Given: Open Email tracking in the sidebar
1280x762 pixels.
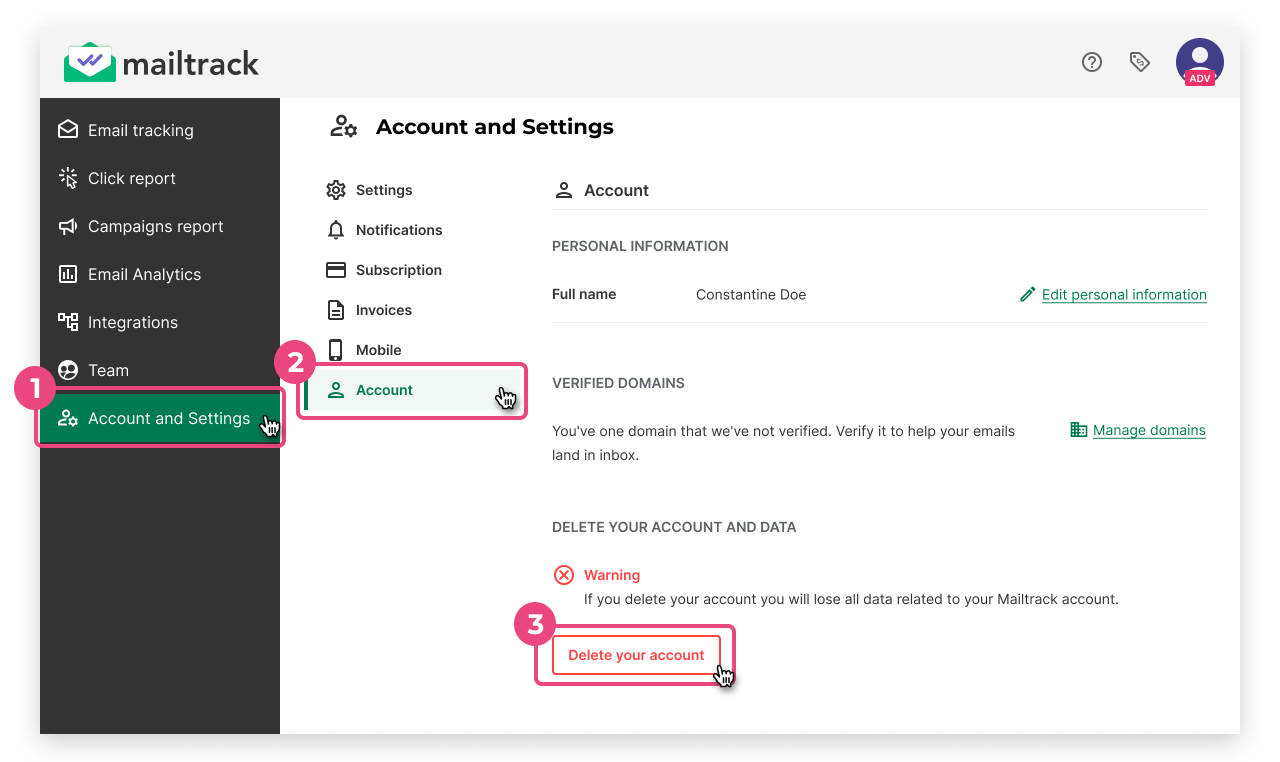Looking at the screenshot, I should 140,130.
